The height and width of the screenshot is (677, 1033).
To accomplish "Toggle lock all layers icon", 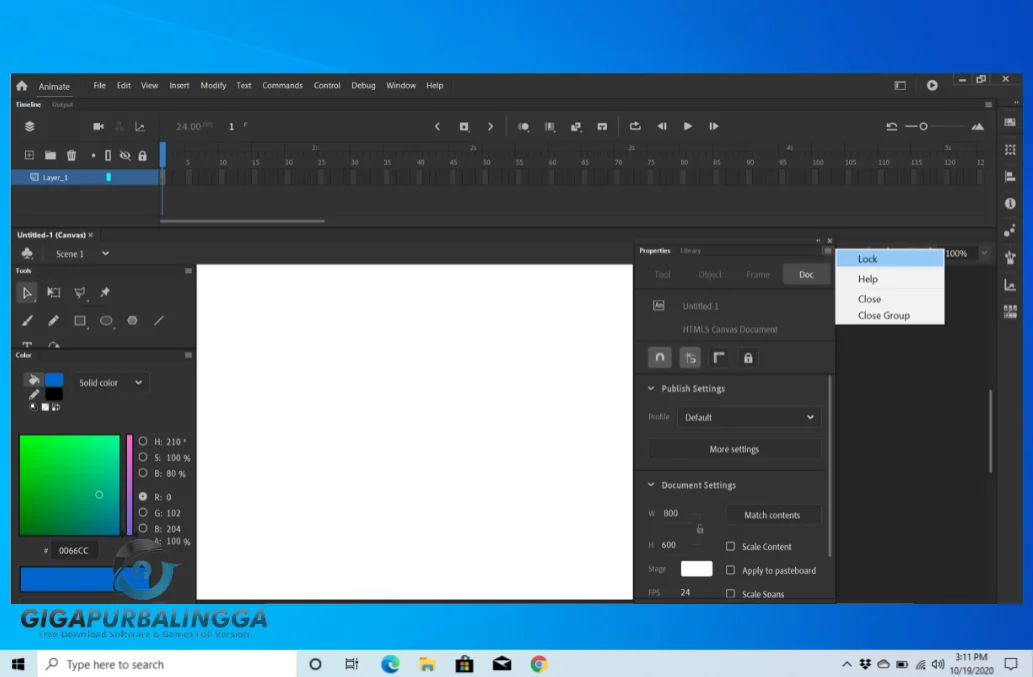I will pyautogui.click(x=142, y=155).
